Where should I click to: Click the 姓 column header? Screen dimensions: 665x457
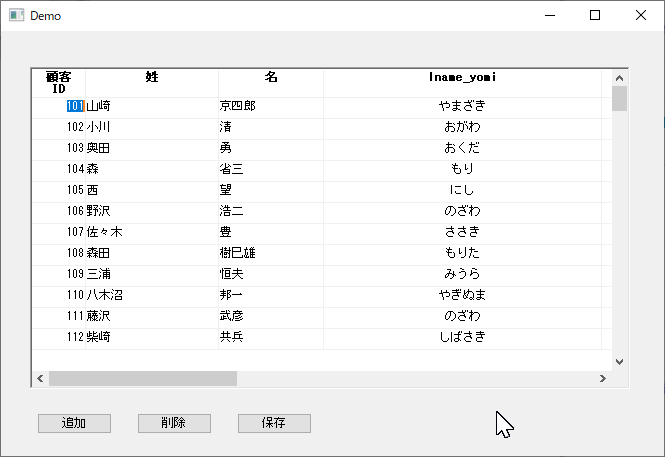152,77
